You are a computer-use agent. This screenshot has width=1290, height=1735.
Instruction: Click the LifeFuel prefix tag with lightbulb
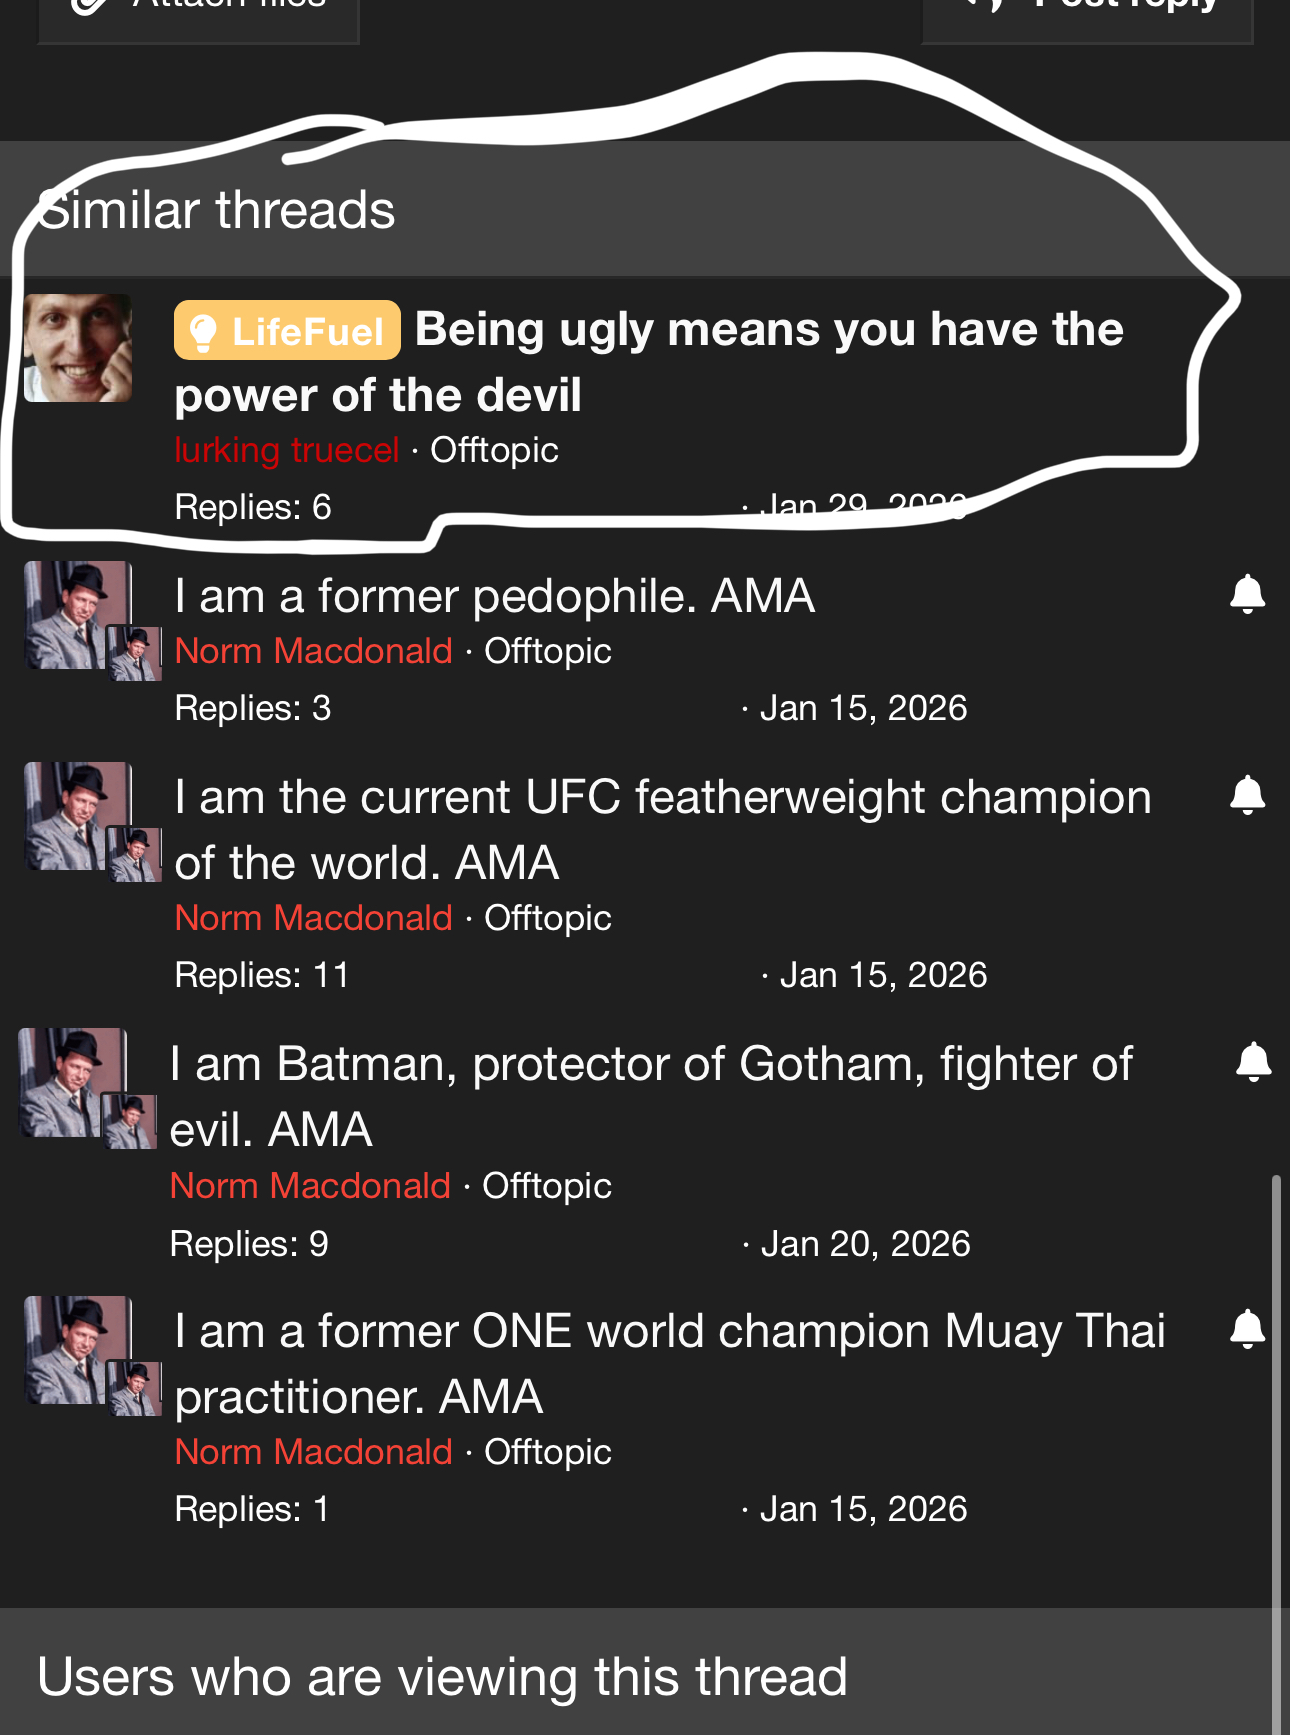(x=287, y=331)
